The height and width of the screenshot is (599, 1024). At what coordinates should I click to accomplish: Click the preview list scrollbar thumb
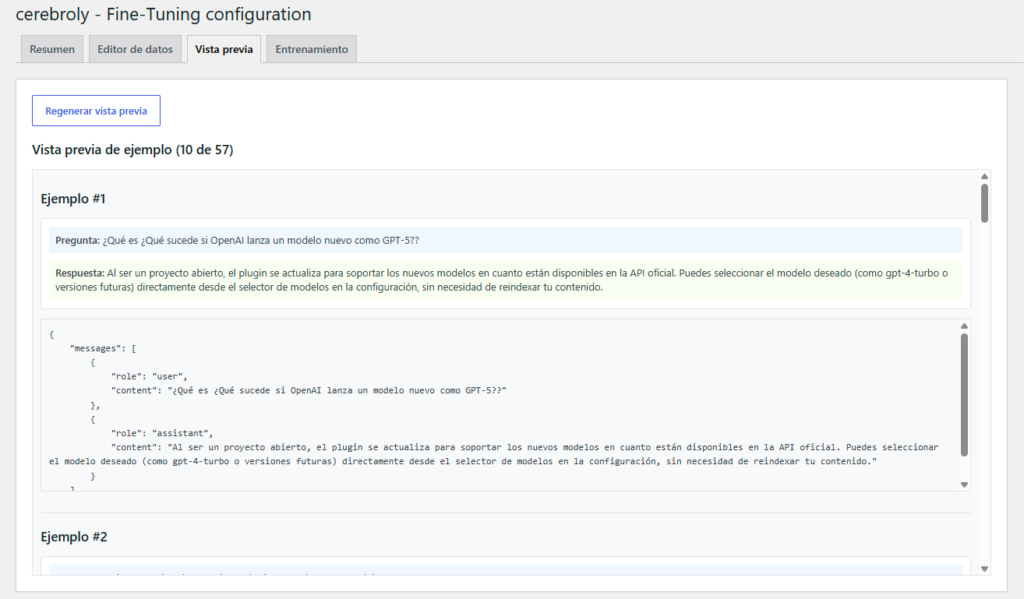tap(984, 203)
